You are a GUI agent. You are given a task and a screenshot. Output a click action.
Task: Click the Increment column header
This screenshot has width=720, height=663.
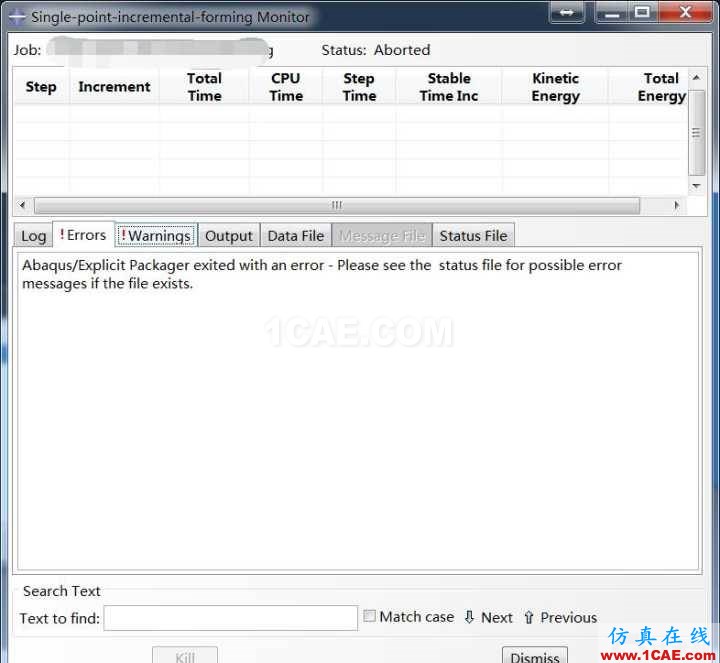(x=114, y=87)
